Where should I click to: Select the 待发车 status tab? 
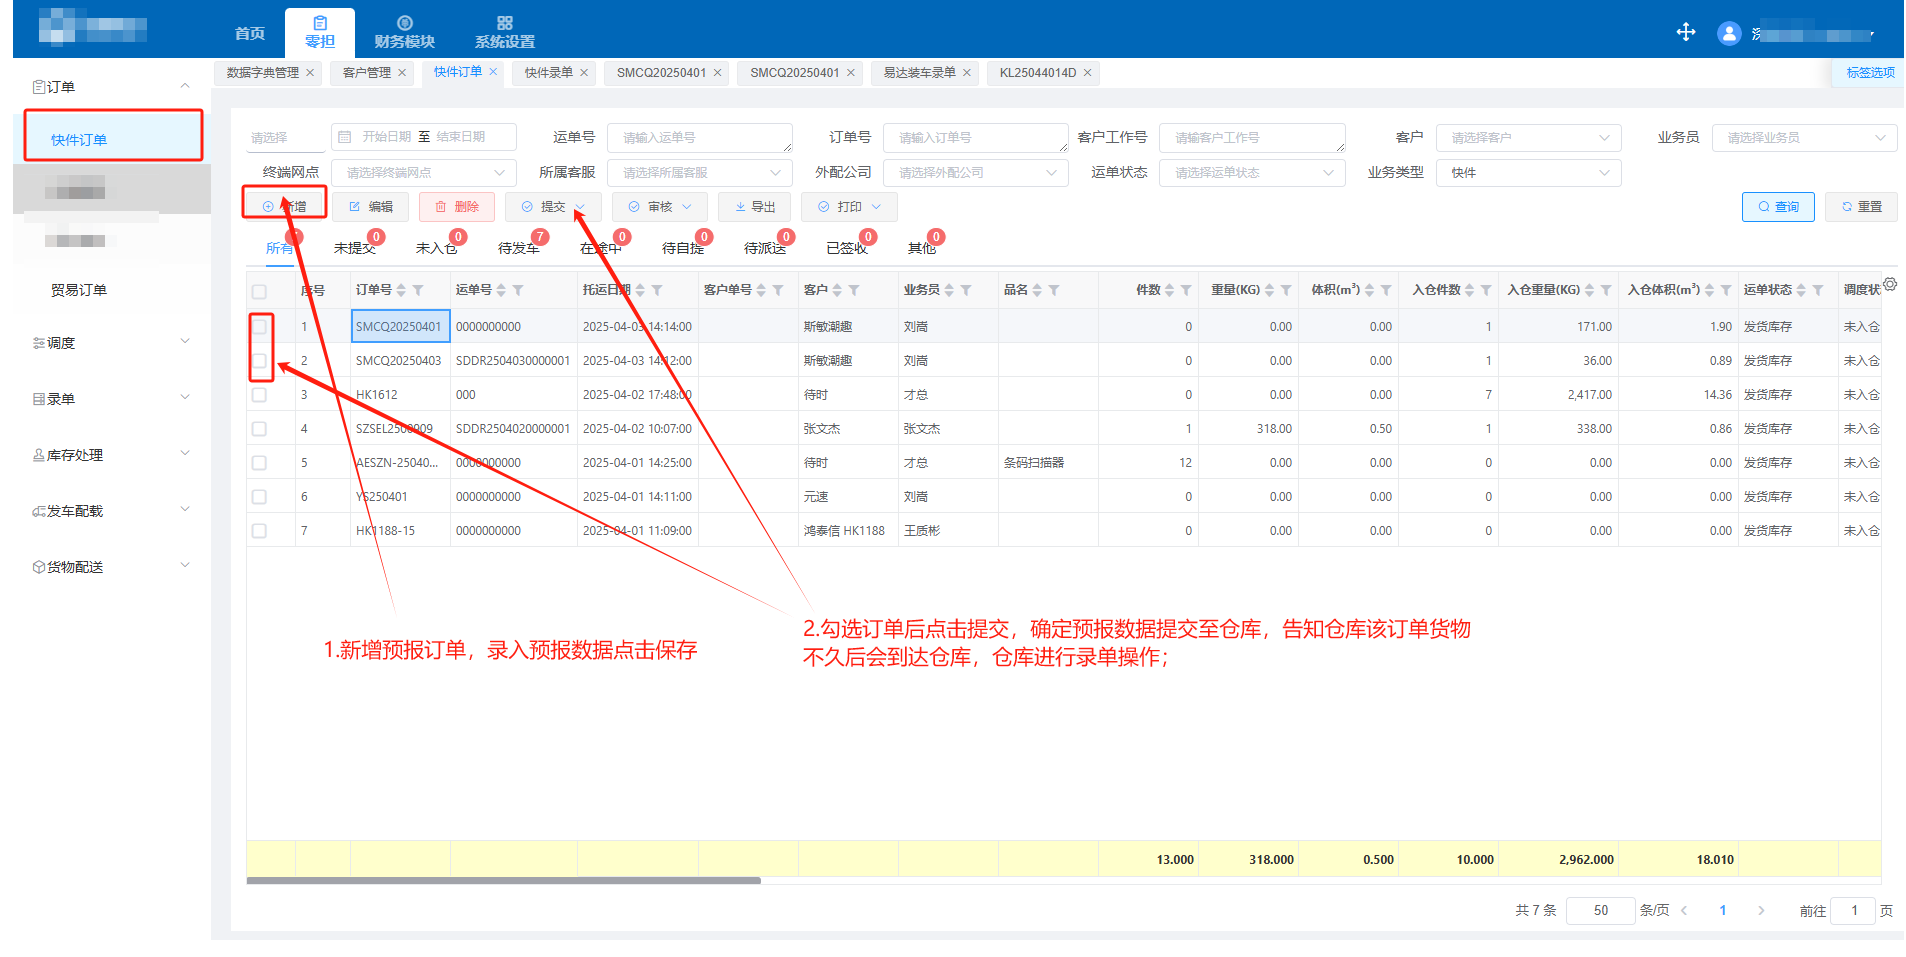(x=519, y=248)
